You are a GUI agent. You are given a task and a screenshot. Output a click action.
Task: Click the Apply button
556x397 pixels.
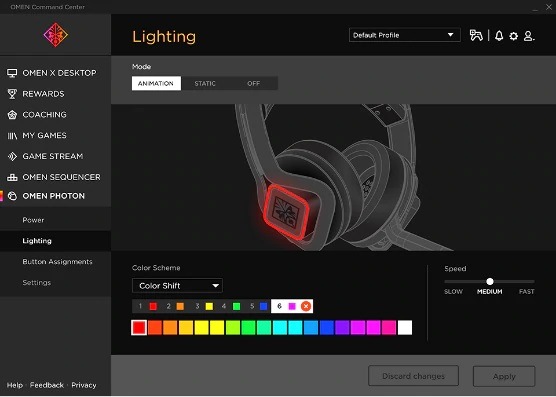[x=504, y=376]
